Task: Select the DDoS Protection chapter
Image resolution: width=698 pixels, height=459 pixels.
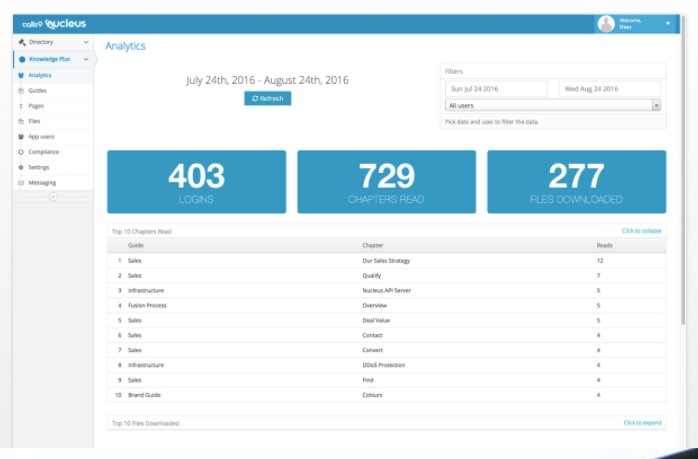Action: tap(384, 365)
